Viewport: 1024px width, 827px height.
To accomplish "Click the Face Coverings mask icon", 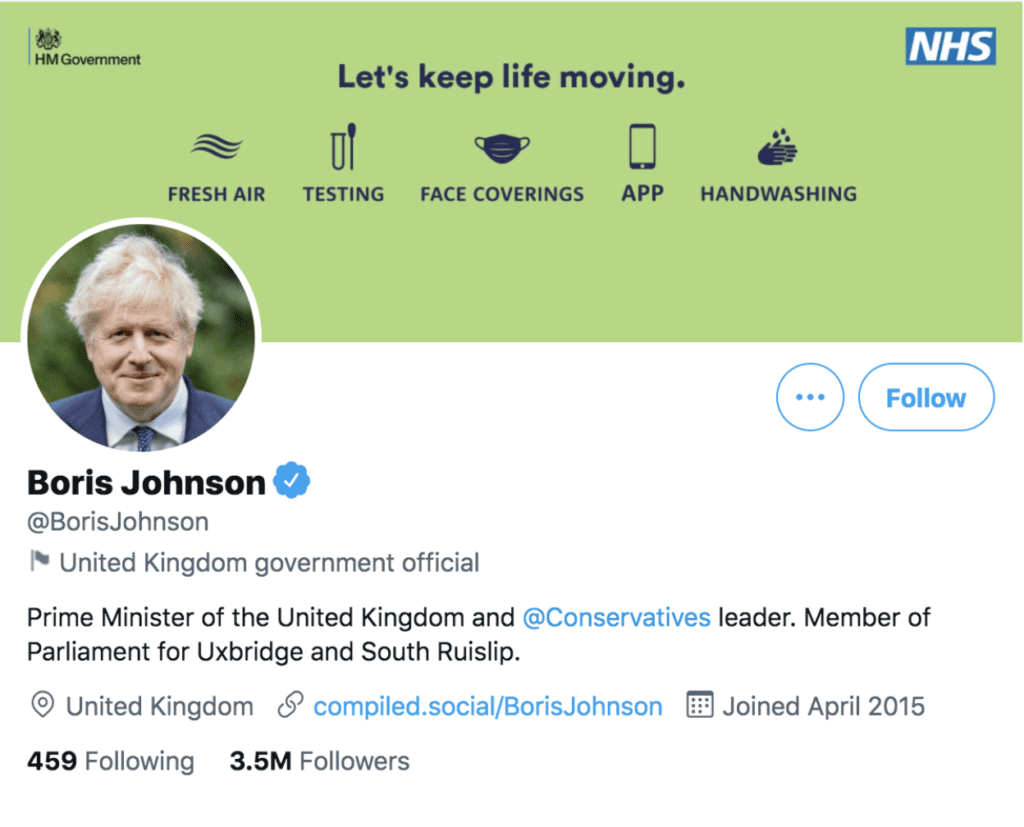I will pos(501,150).
